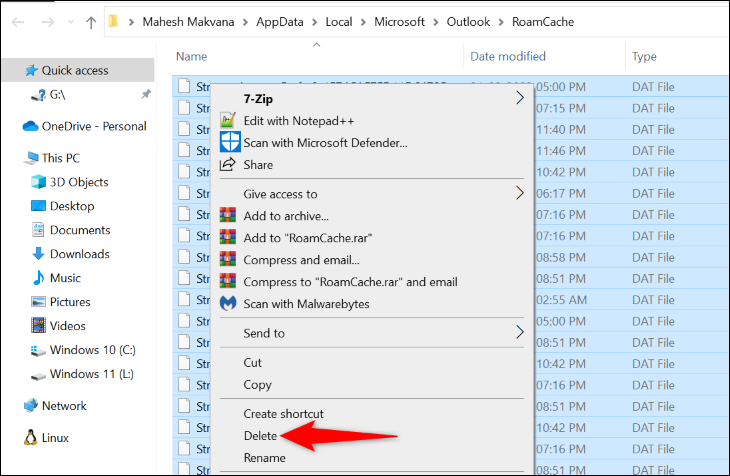This screenshot has width=730, height=476.
Task: Click the Notepad++ icon in context menu
Action: click(x=228, y=121)
